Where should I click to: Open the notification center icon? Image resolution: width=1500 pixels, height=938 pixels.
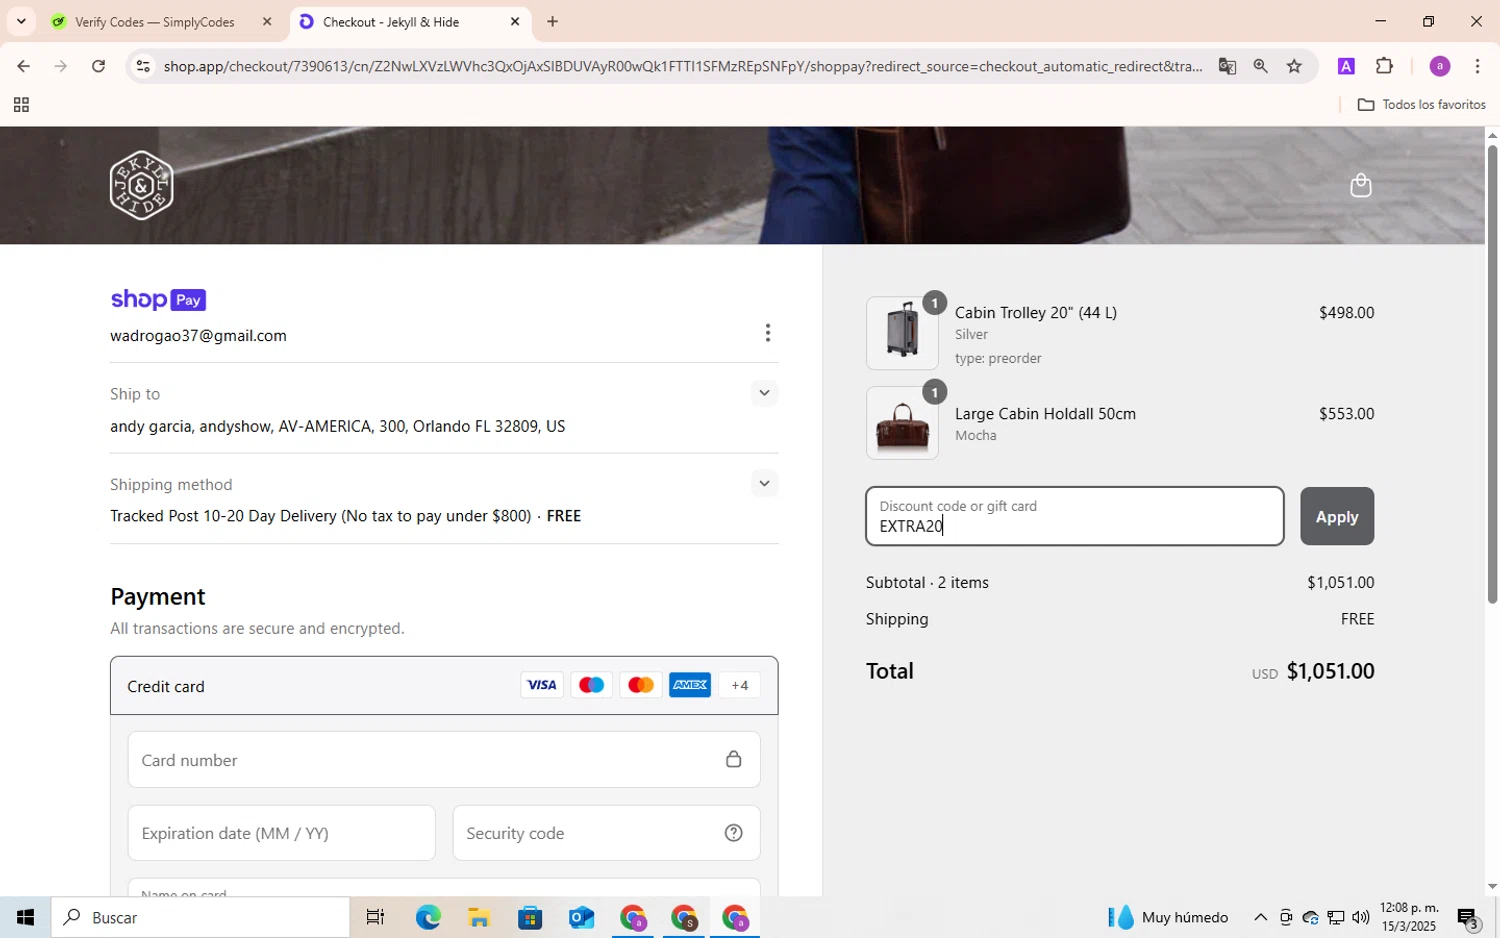click(1468, 917)
